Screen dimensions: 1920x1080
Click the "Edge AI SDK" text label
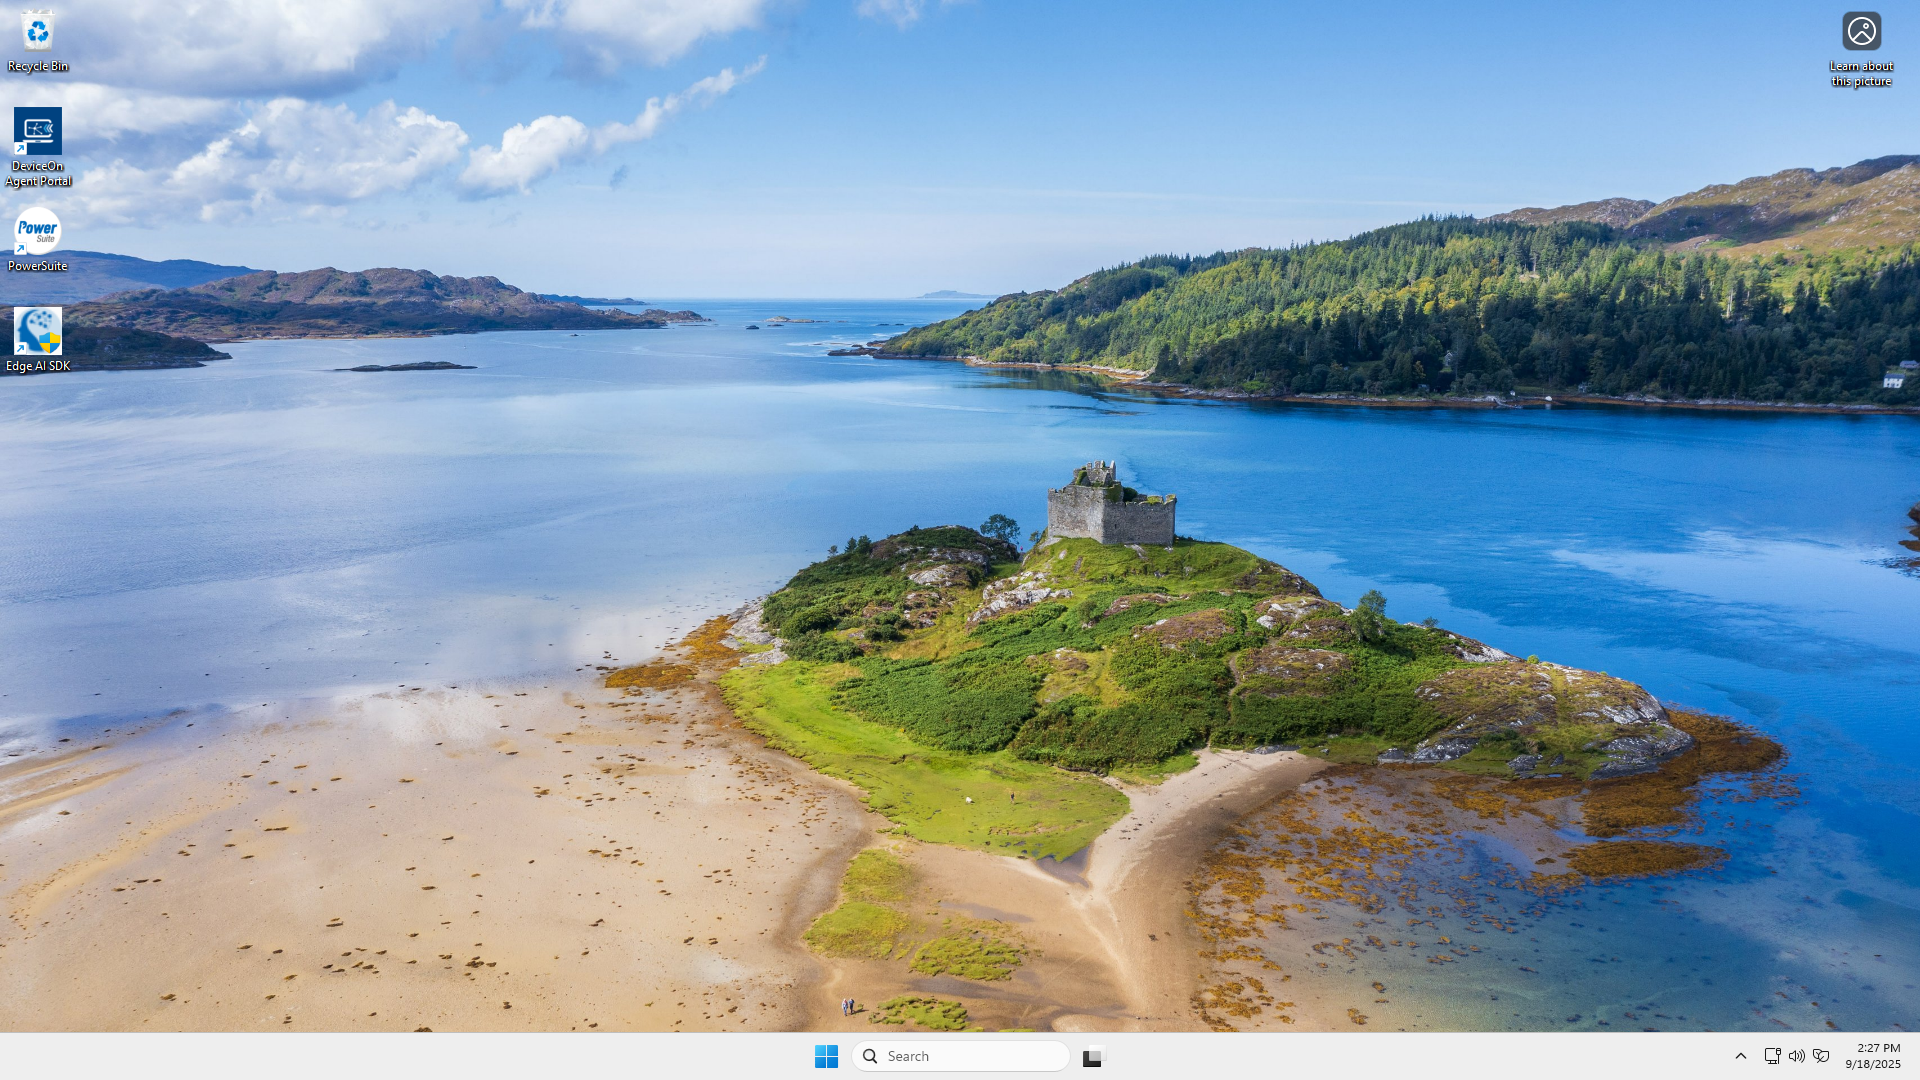(38, 366)
